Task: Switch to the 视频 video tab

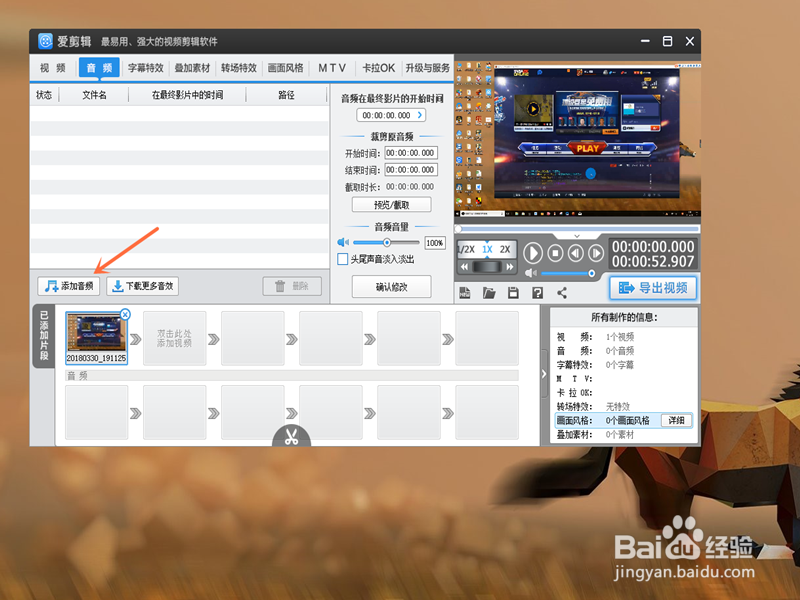Action: pos(53,68)
